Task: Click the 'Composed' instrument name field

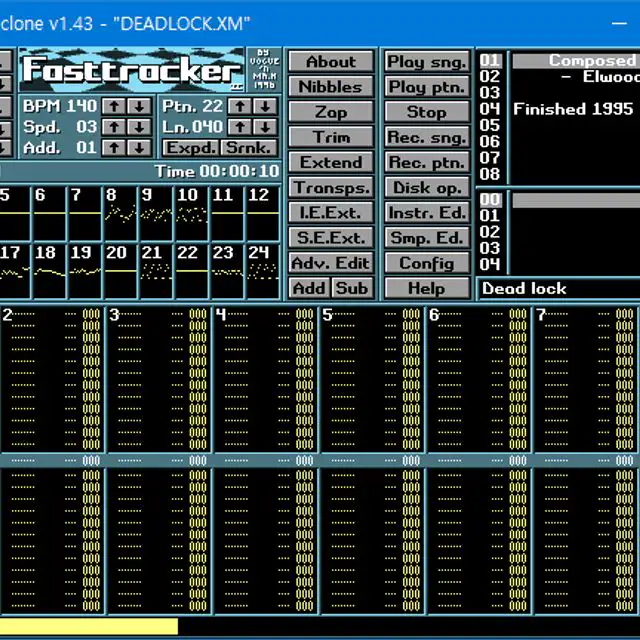Action: pyautogui.click(x=576, y=60)
